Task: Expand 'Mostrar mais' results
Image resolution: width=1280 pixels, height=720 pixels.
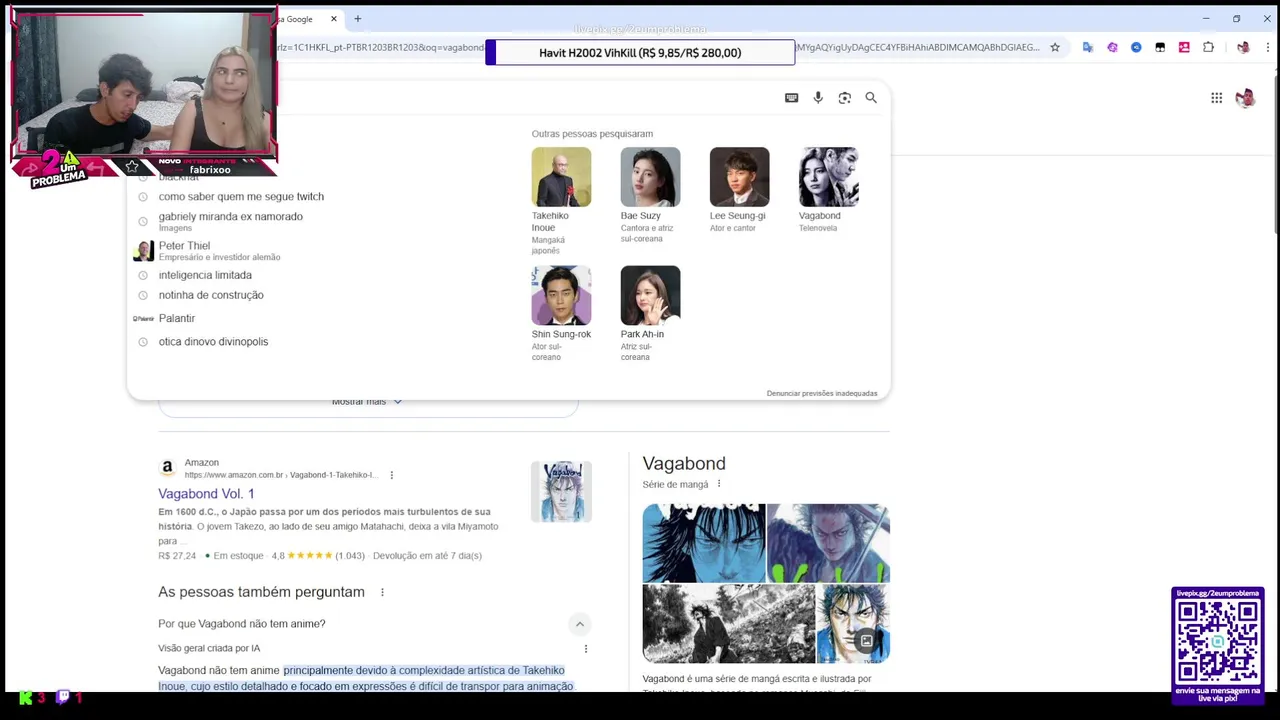Action: 367,402
